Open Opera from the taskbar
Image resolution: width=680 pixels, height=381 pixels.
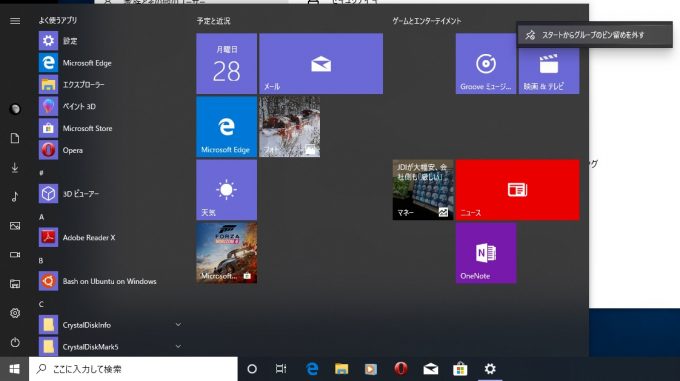coord(401,369)
